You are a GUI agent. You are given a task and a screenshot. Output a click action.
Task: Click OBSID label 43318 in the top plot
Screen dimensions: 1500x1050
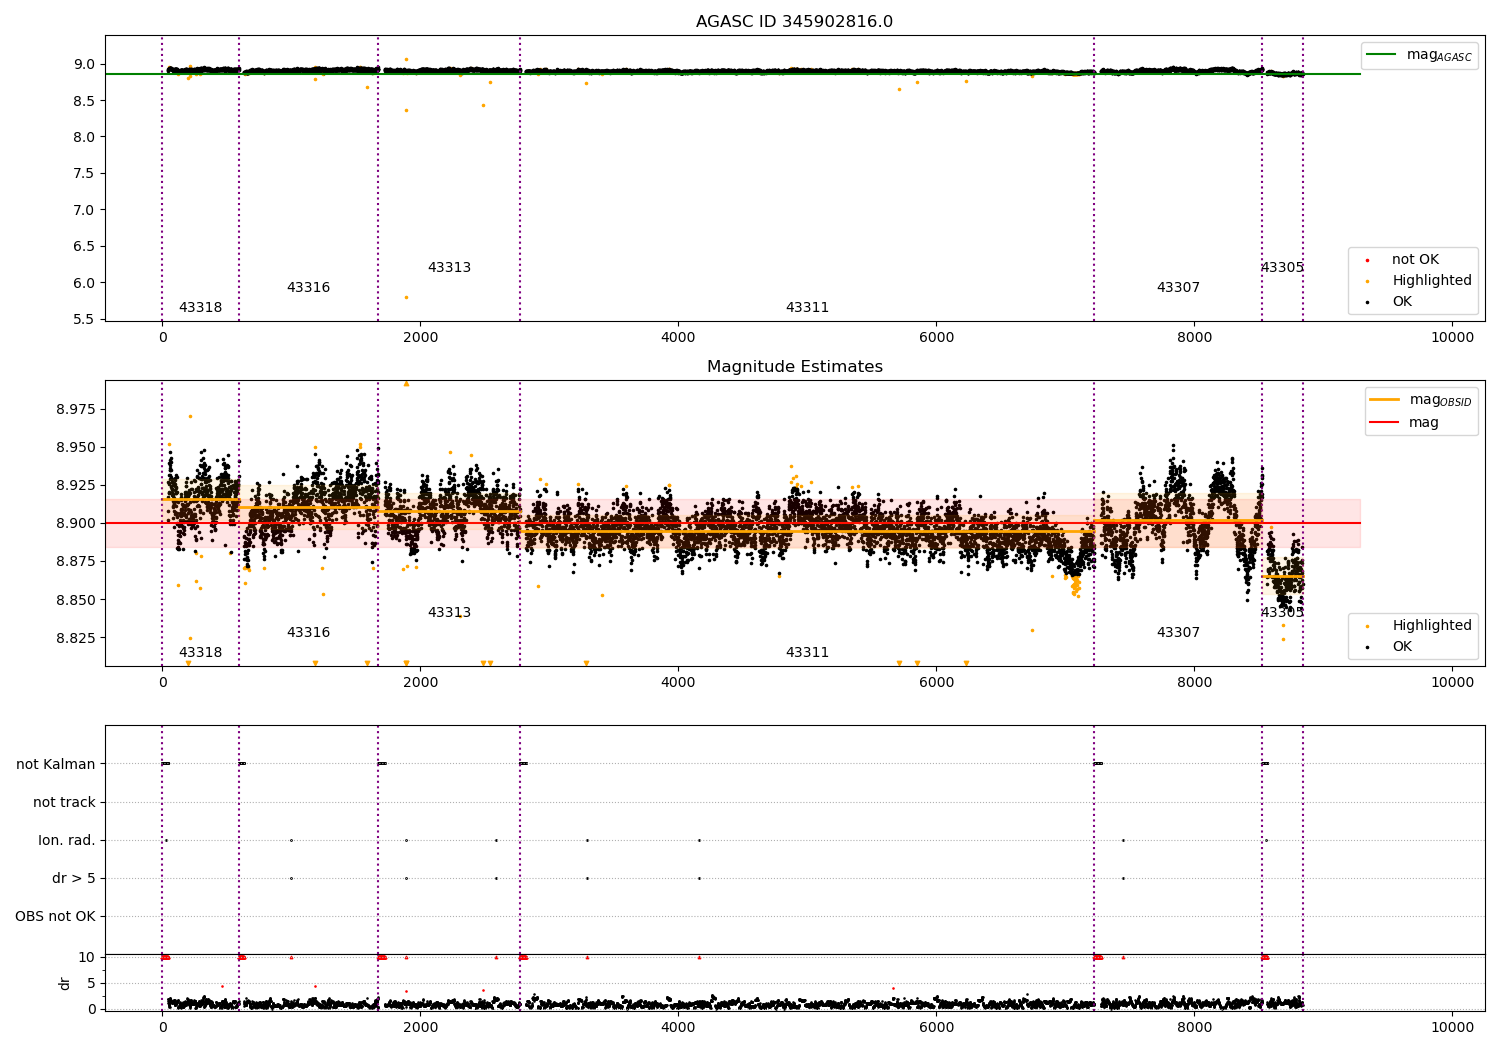[x=200, y=308]
